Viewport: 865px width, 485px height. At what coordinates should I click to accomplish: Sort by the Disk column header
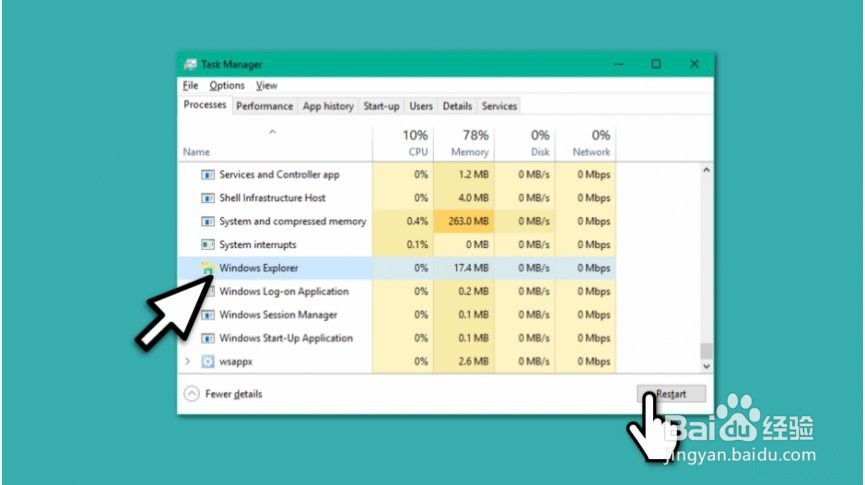coord(525,143)
